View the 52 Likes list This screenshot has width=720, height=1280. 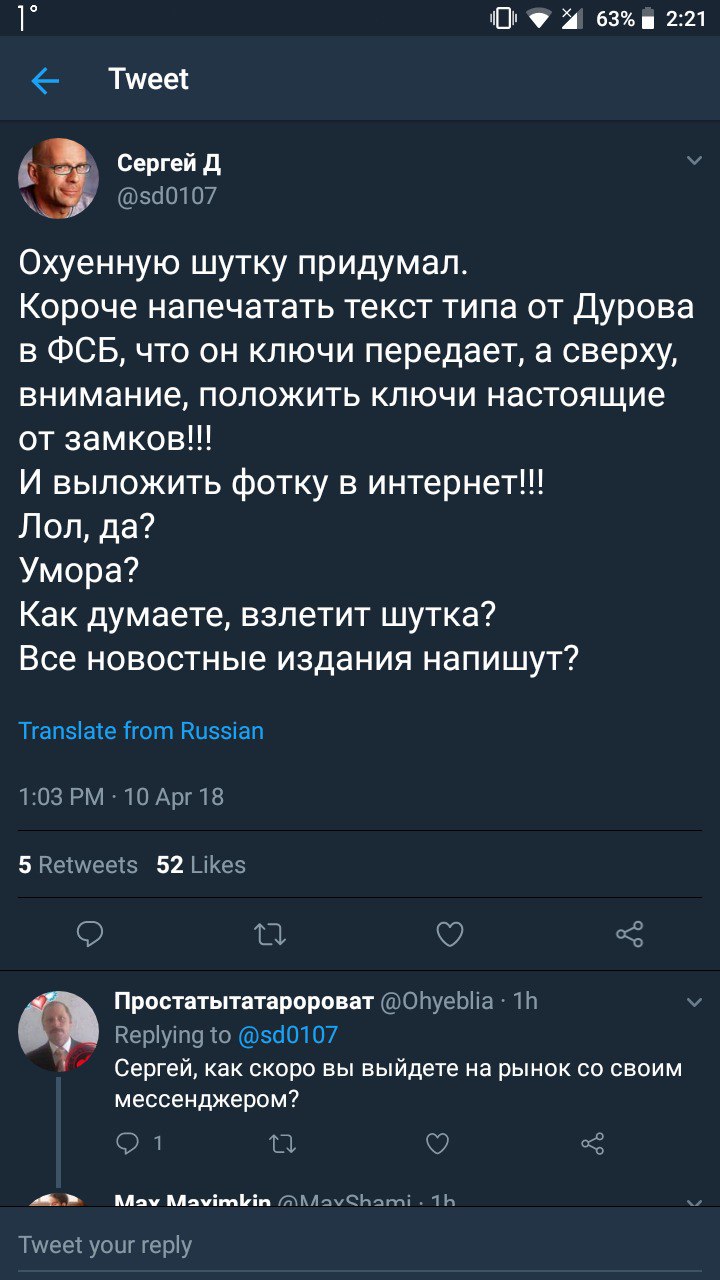pyautogui.click(x=201, y=865)
